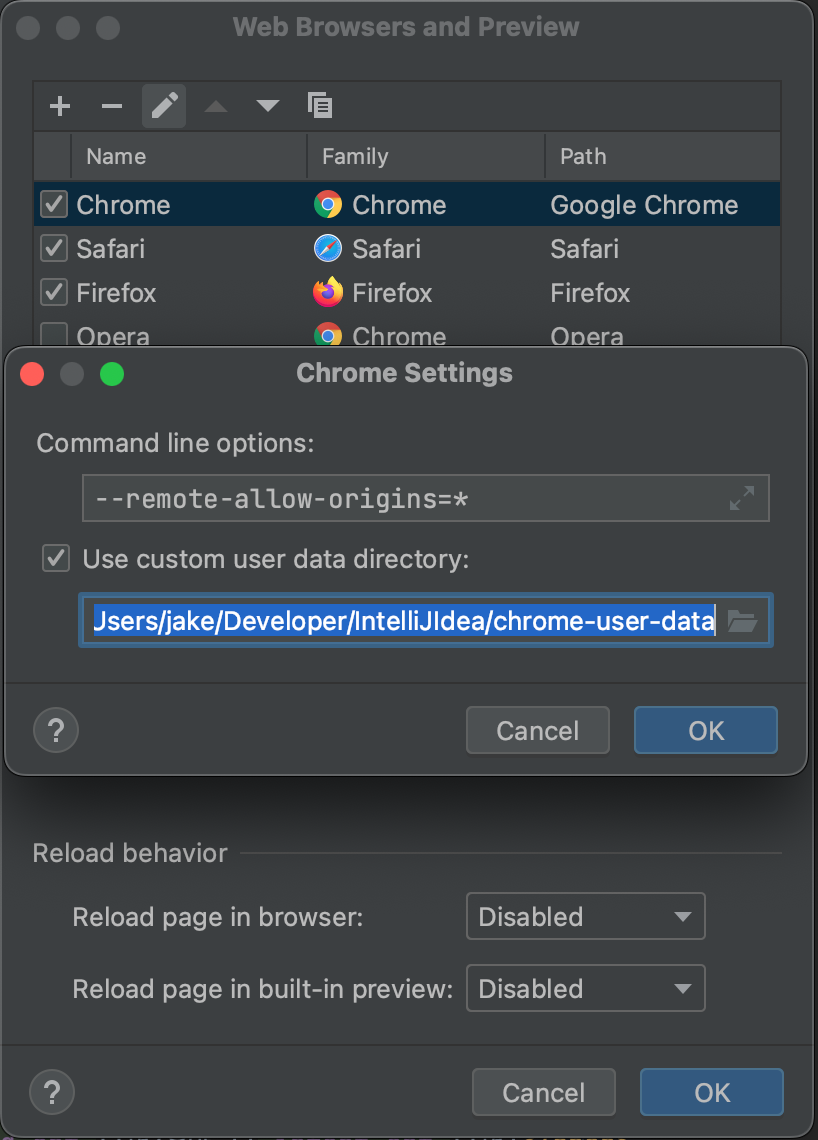Uncheck the Safari browser checkbox

click(x=54, y=249)
